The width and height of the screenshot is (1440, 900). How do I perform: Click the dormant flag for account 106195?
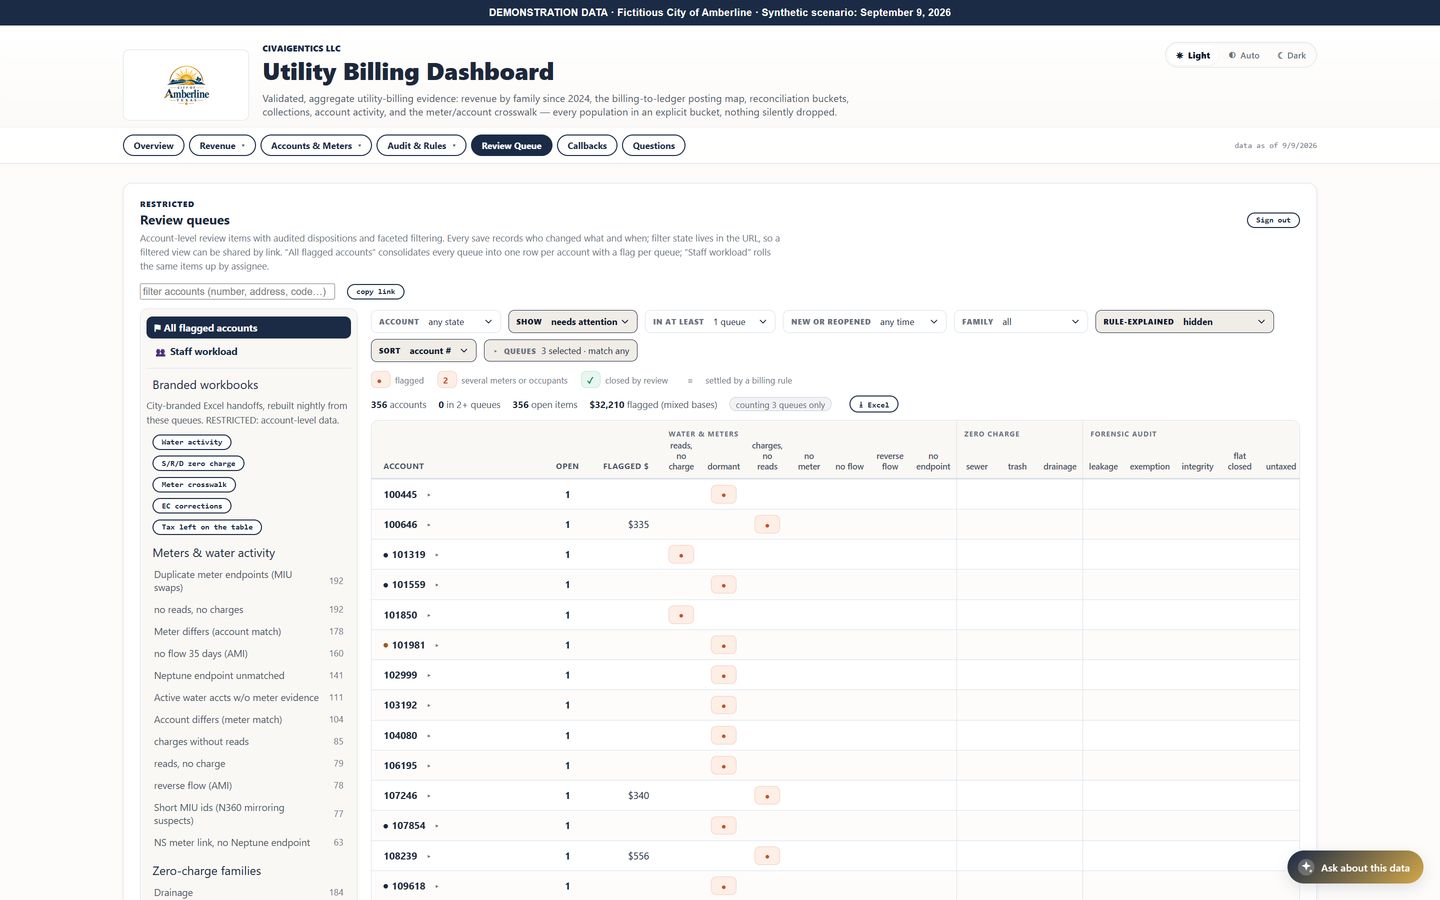coord(723,765)
